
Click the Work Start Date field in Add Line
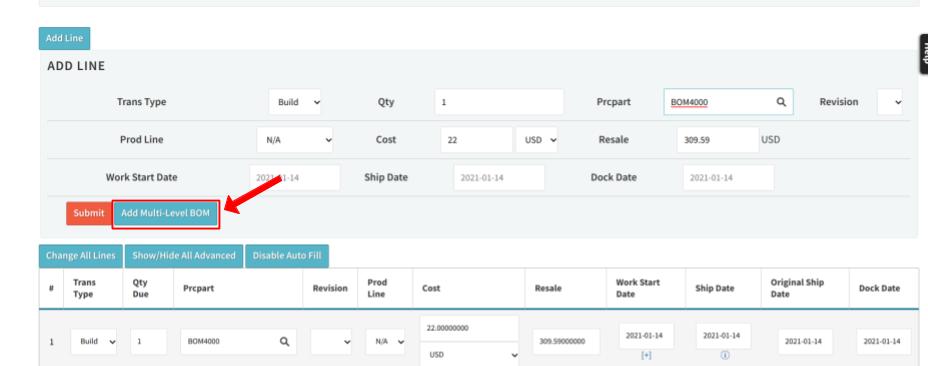click(x=295, y=178)
